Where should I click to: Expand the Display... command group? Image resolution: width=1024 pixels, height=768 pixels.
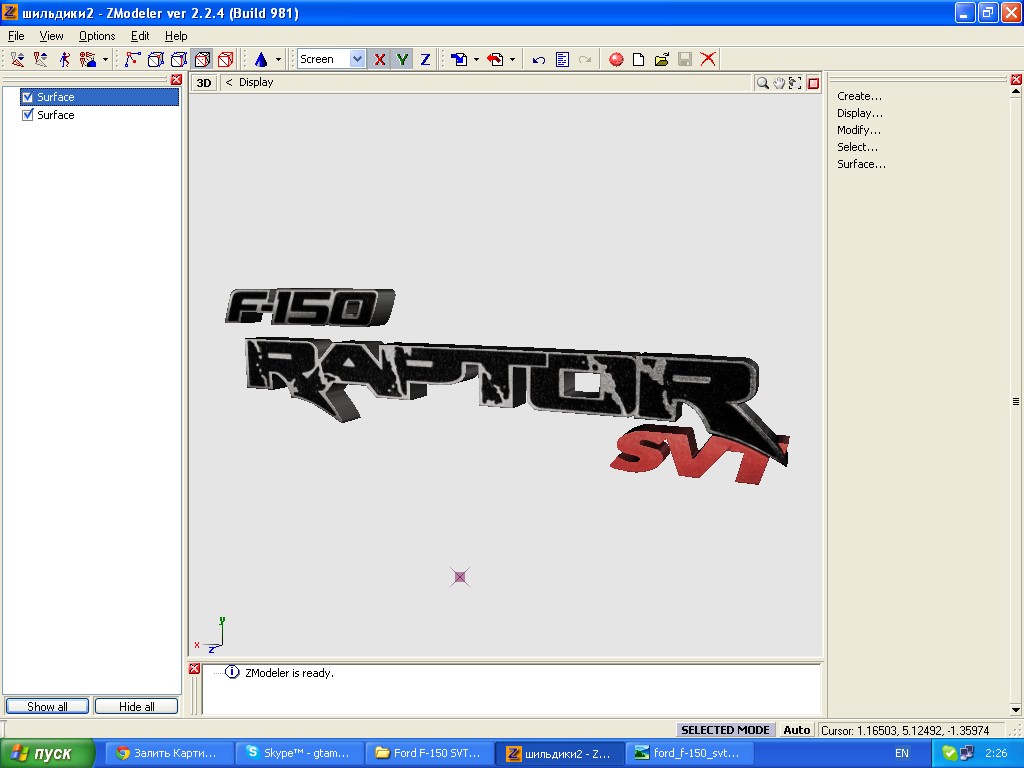860,113
